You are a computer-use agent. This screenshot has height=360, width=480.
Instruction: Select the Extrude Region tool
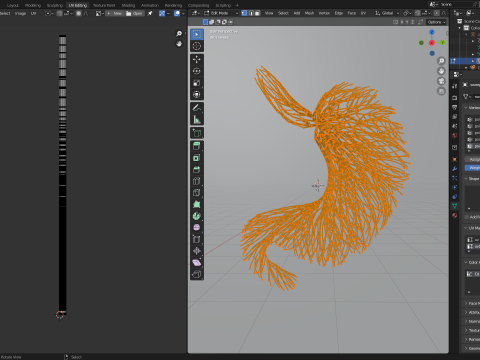[197, 146]
